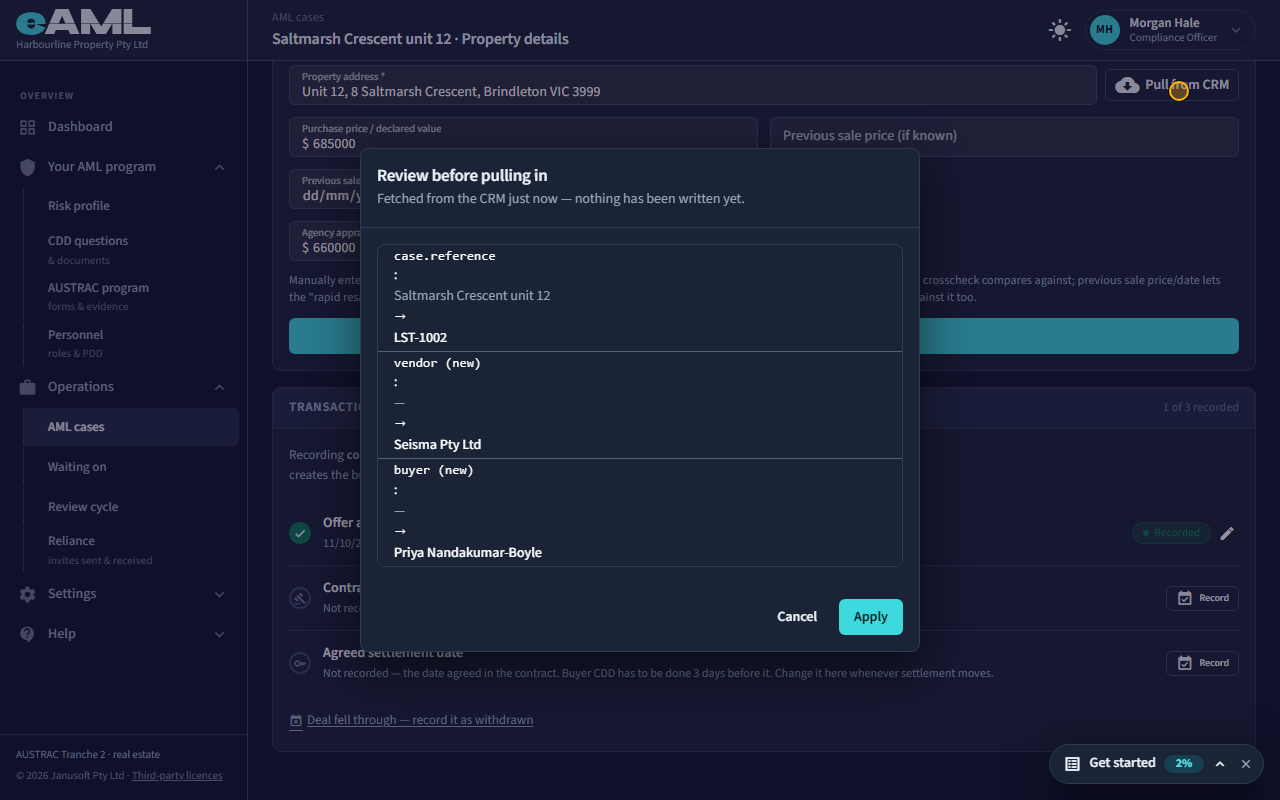Click the 2% progress indicator pill
This screenshot has width=1280, height=800.
1184,763
